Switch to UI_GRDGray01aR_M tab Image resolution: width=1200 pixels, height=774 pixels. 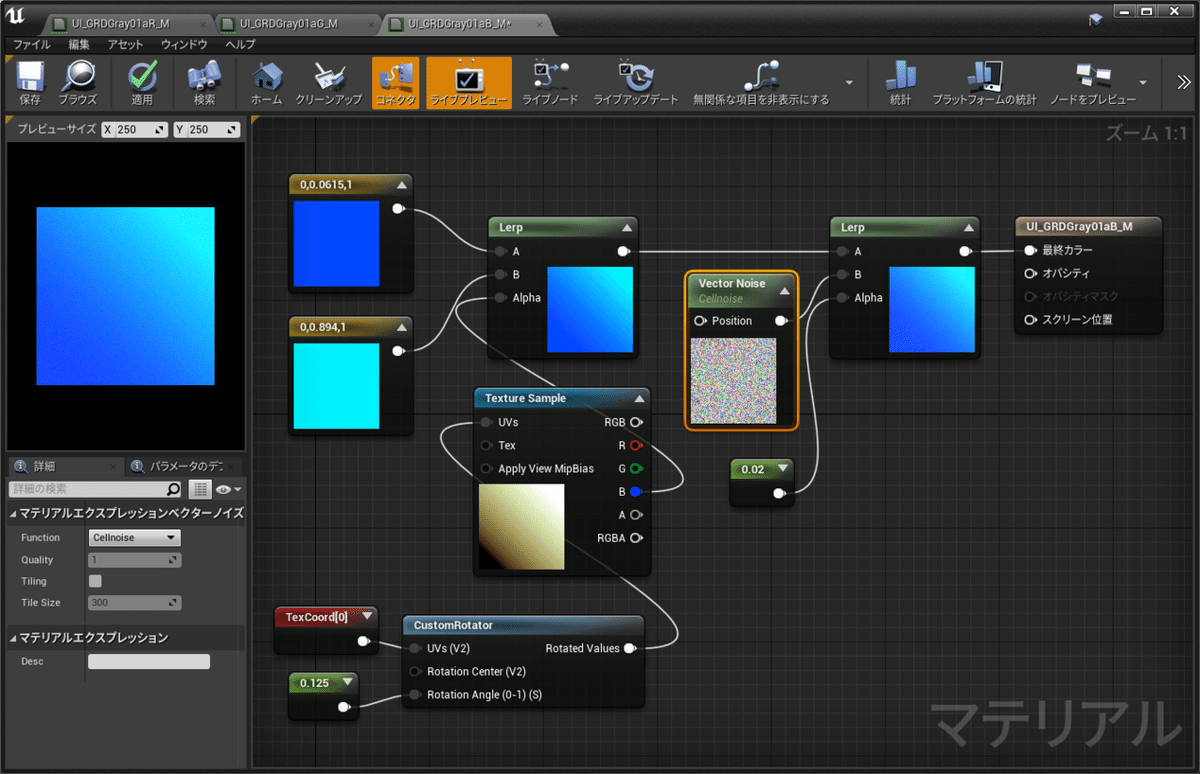127,23
